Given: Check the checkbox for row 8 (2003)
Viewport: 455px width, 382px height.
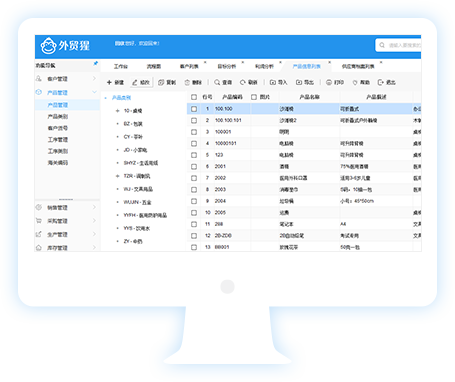Looking at the screenshot, I should click(x=194, y=189).
